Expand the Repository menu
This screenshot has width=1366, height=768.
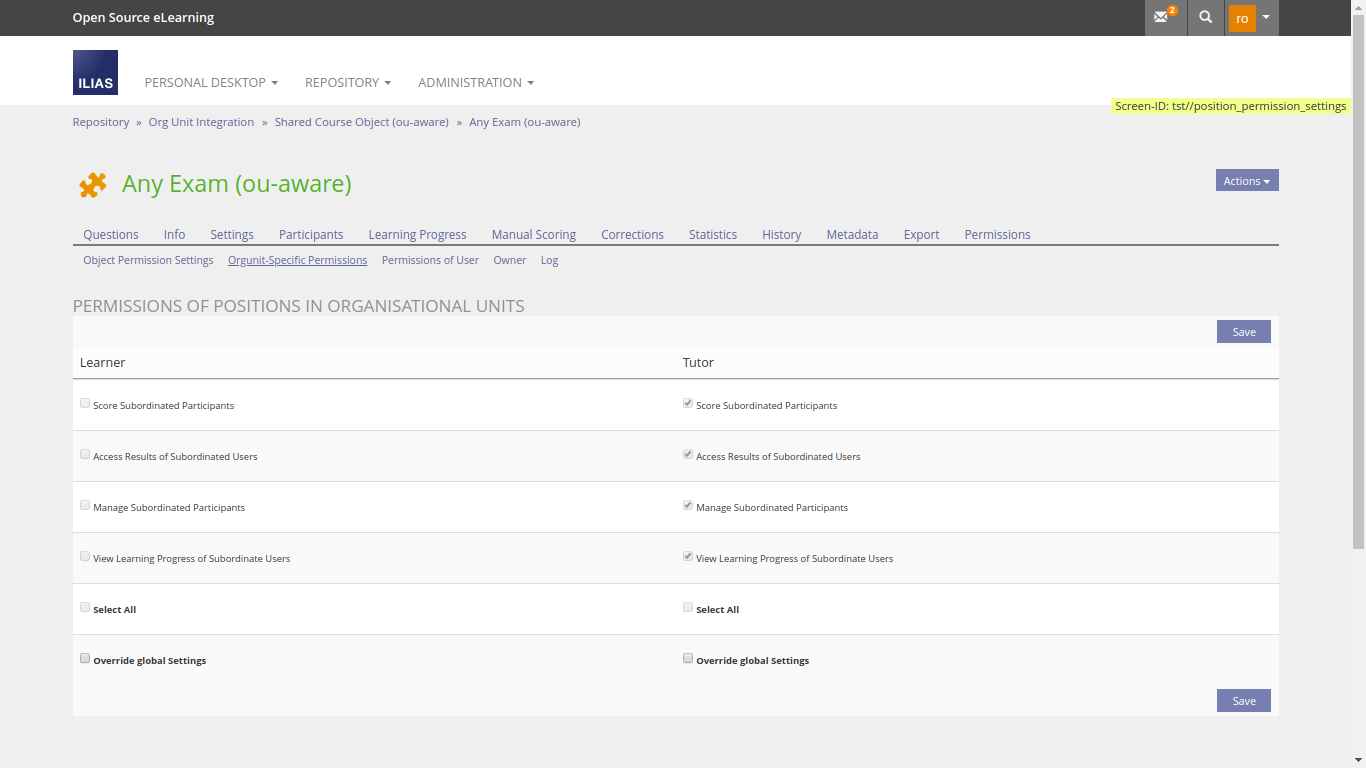tap(347, 82)
